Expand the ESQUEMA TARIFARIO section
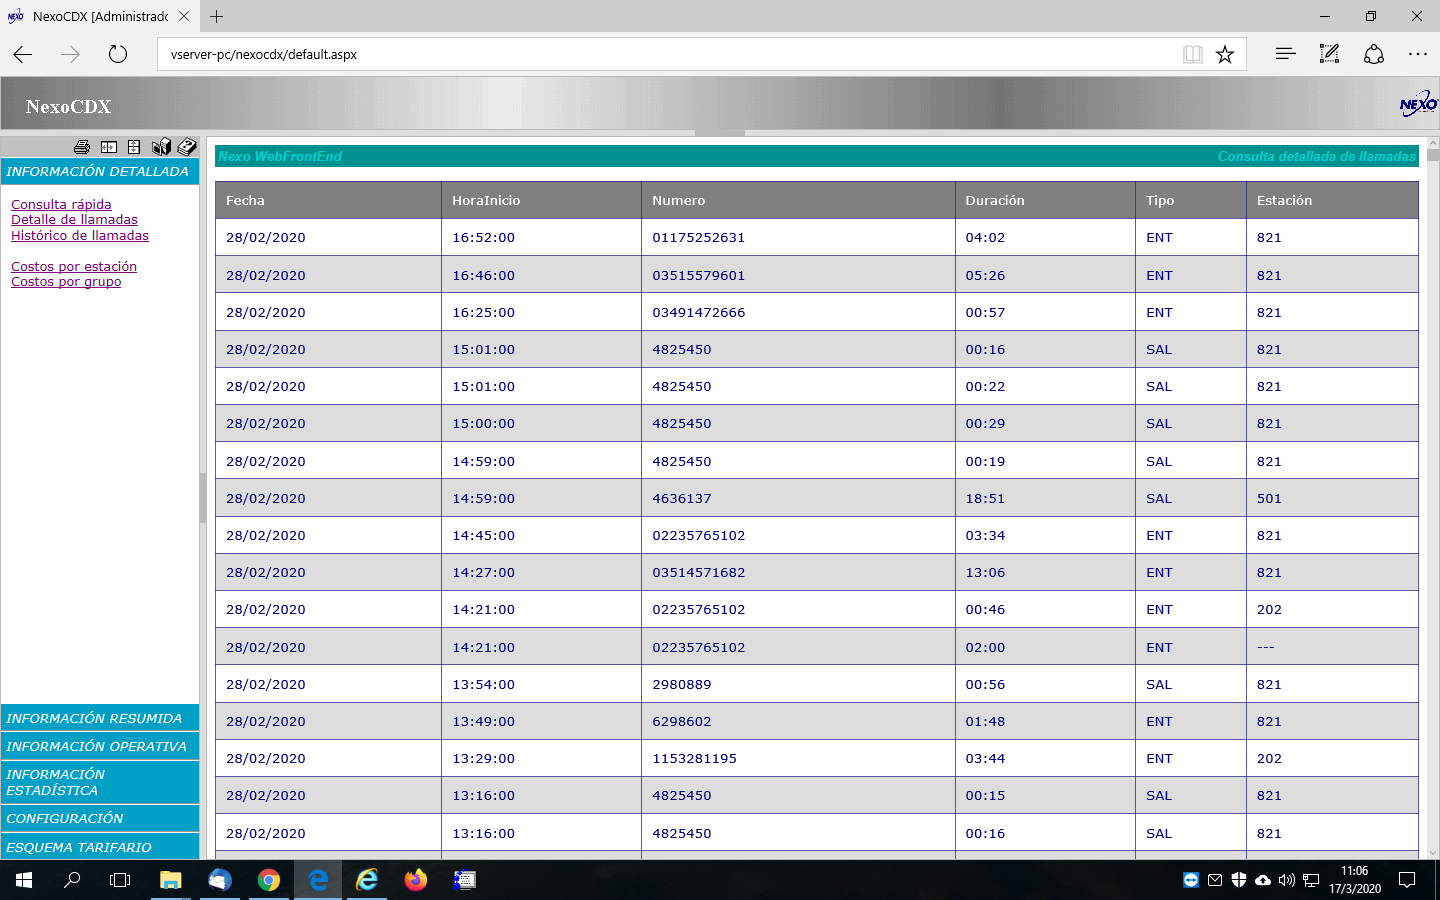Screen dimensions: 1440x900 click(100, 847)
